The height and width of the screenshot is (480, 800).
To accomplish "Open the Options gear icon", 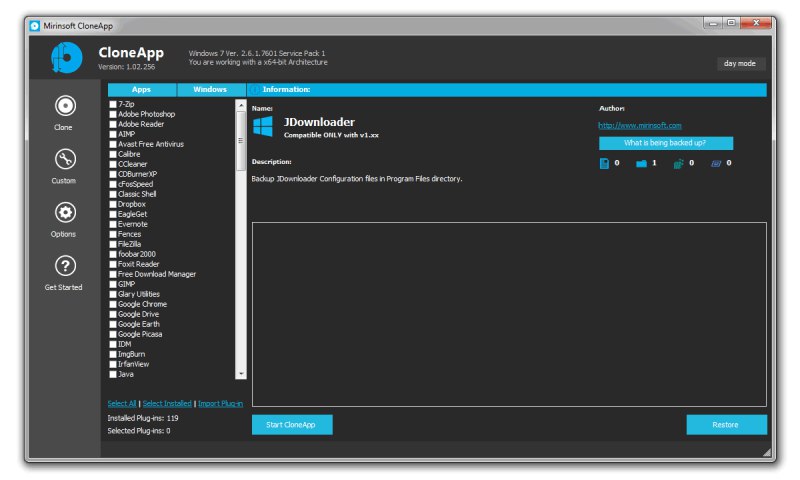I will (65, 213).
